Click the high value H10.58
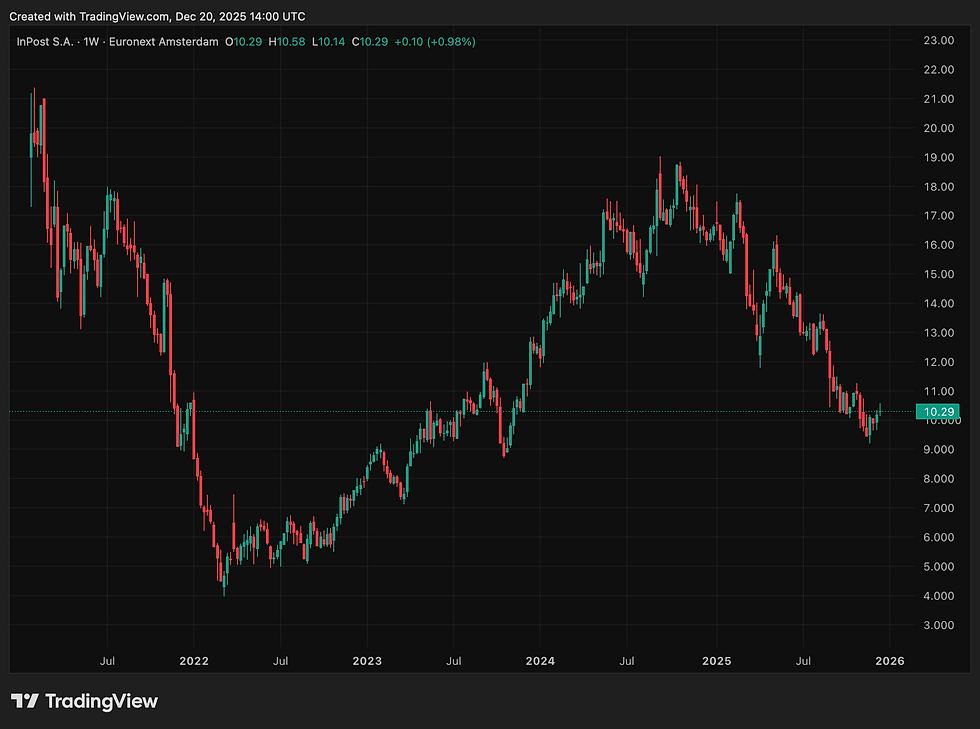The height and width of the screenshot is (729, 980). (287, 42)
